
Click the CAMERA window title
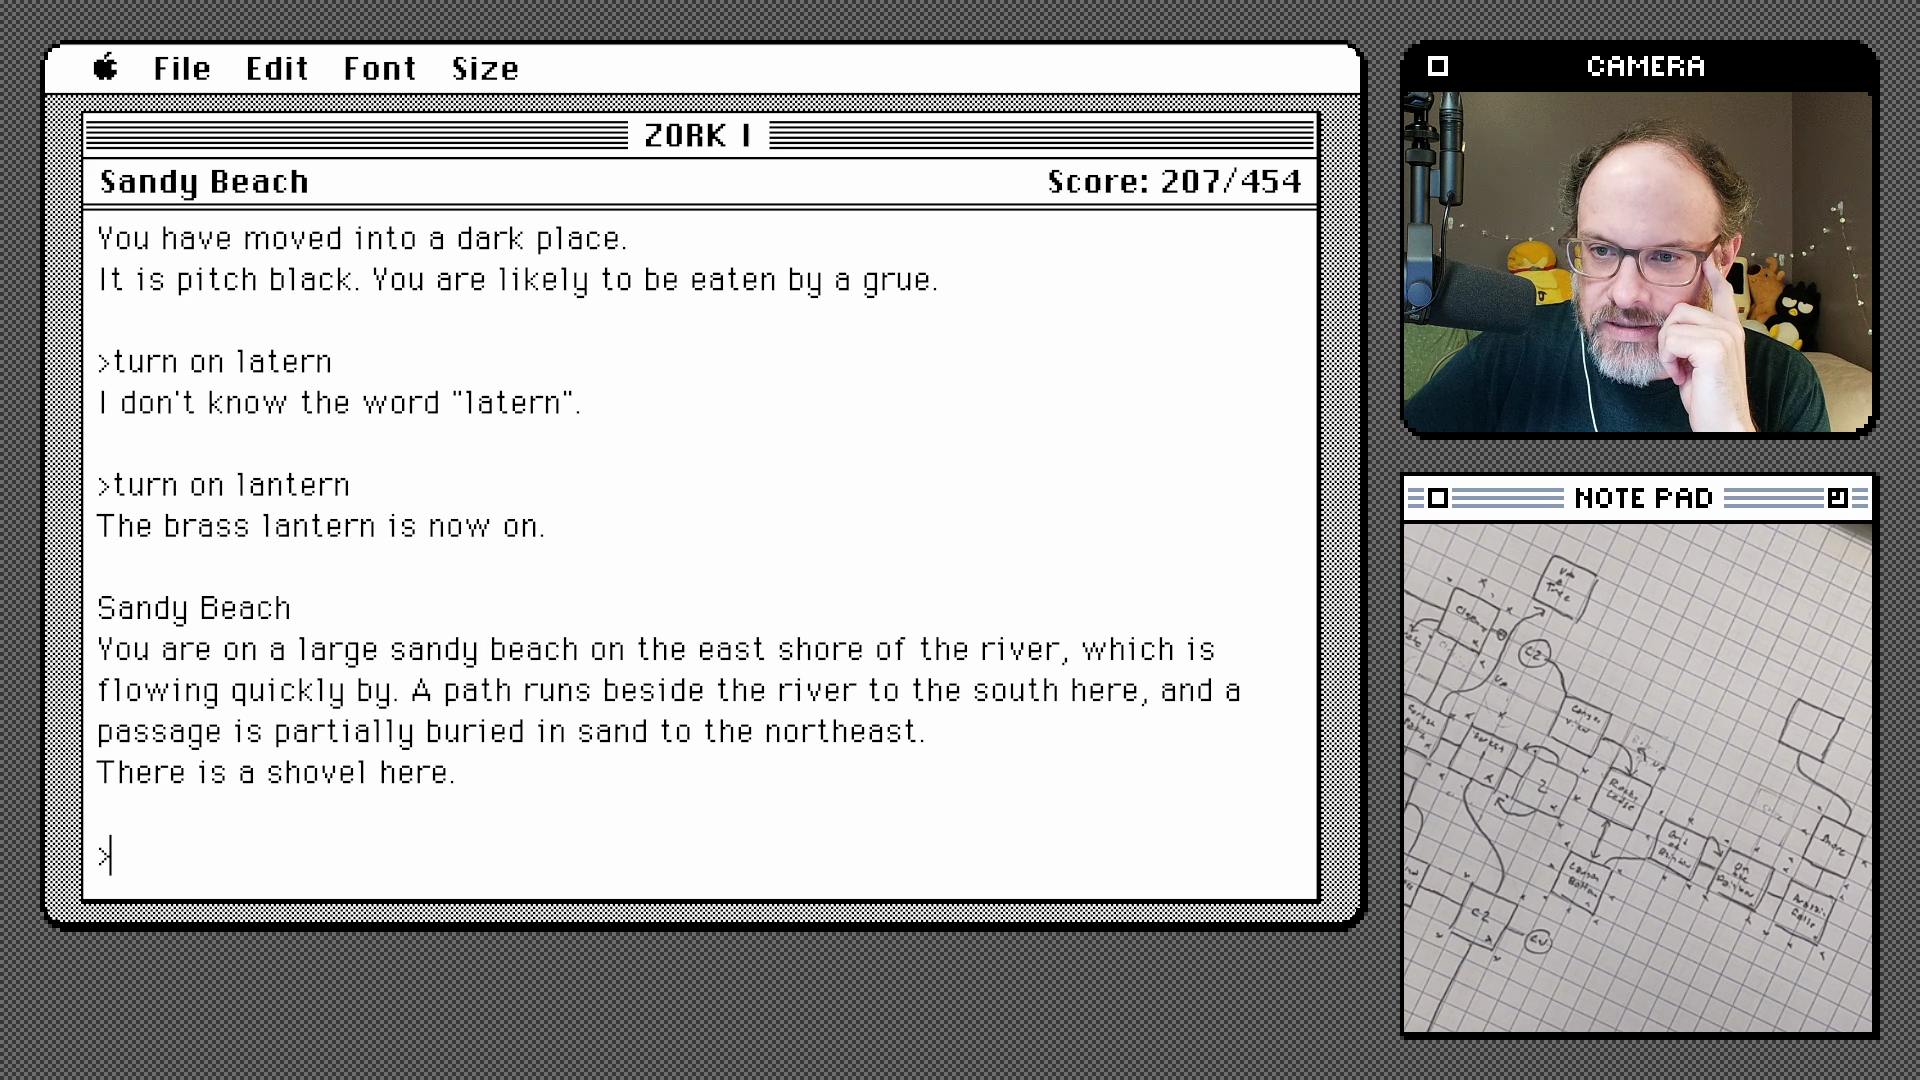click(x=1645, y=66)
